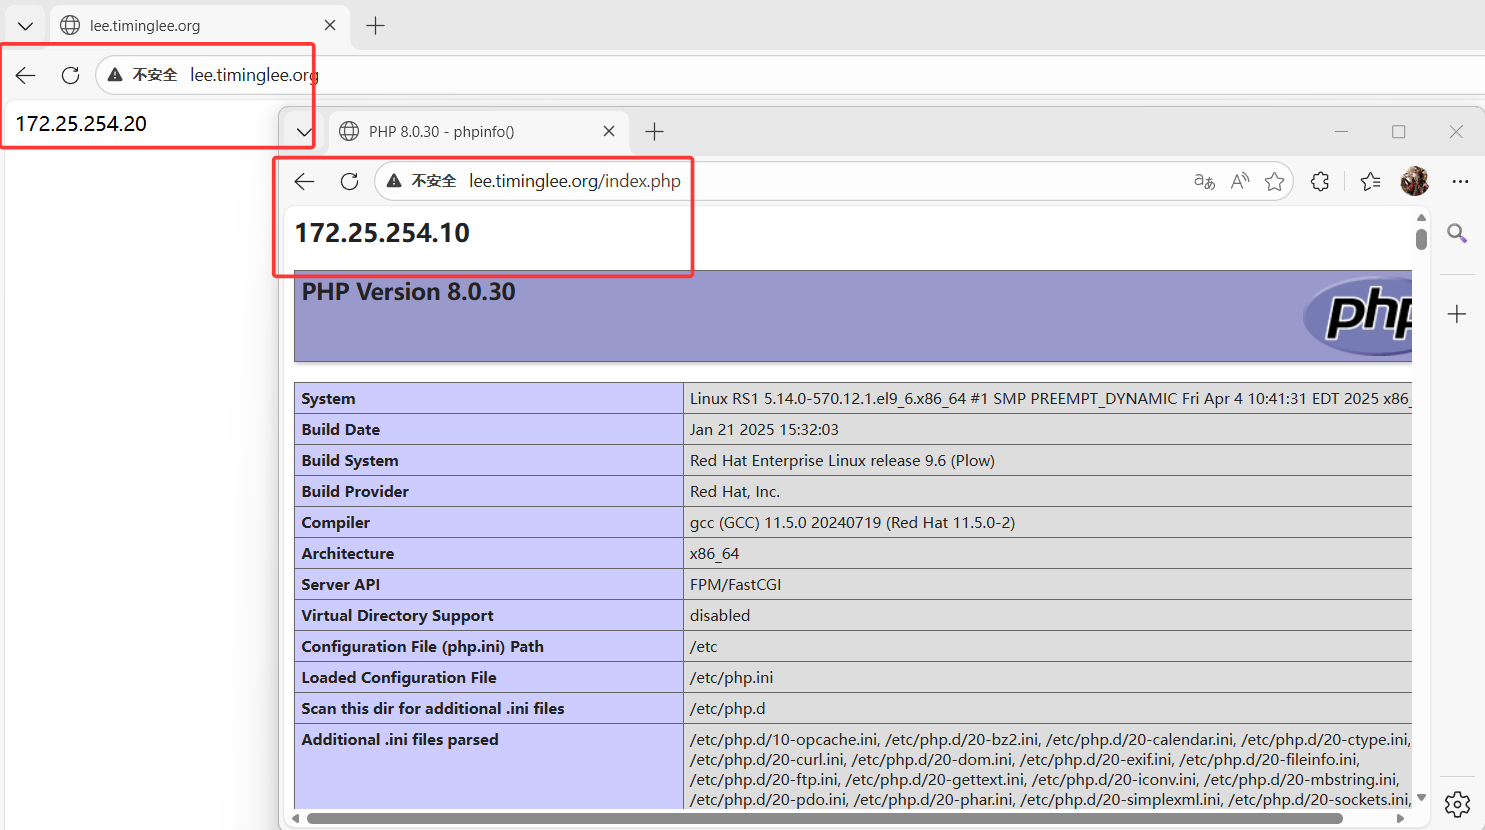Select the PHP 8.0.30 - phpinfo() tab

478,132
